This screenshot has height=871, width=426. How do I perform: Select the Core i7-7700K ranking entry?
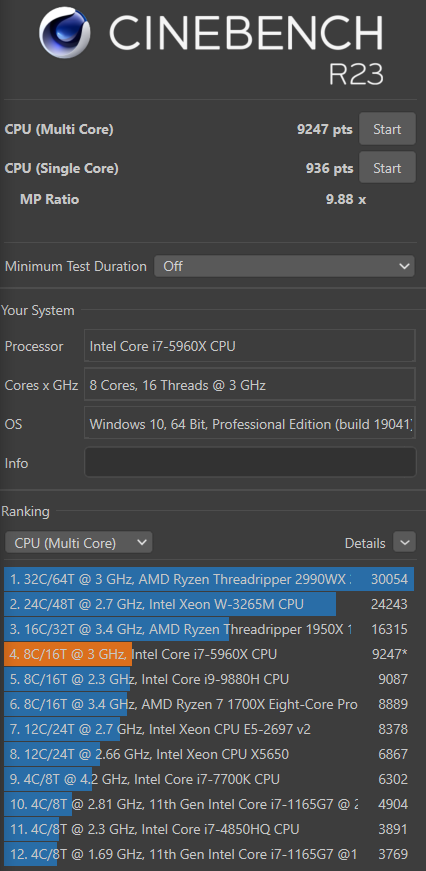tap(209, 779)
